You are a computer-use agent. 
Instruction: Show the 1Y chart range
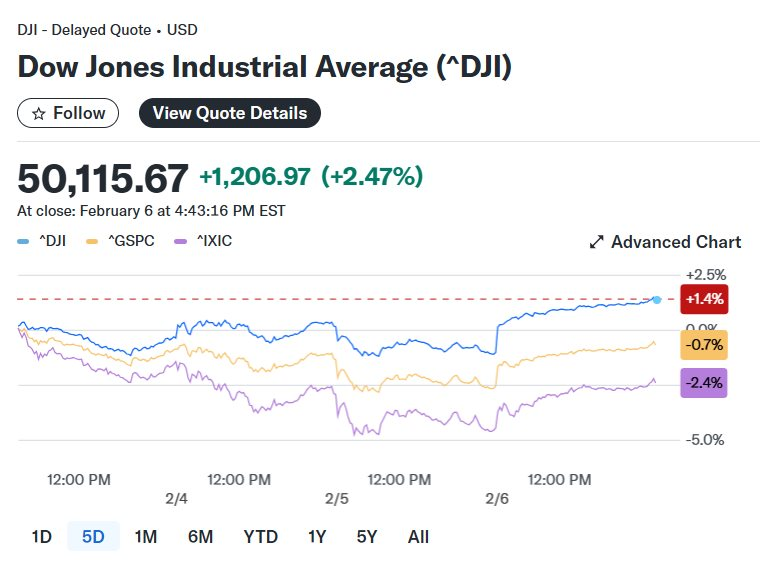point(317,537)
